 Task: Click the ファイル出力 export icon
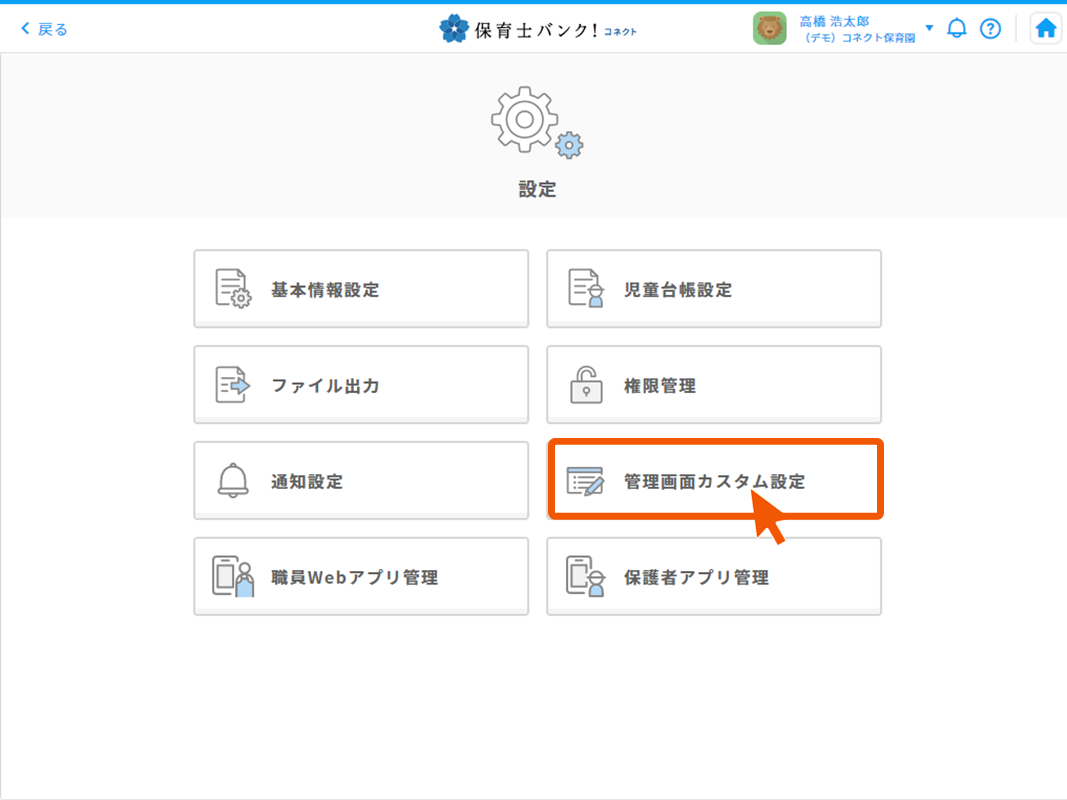coord(233,385)
